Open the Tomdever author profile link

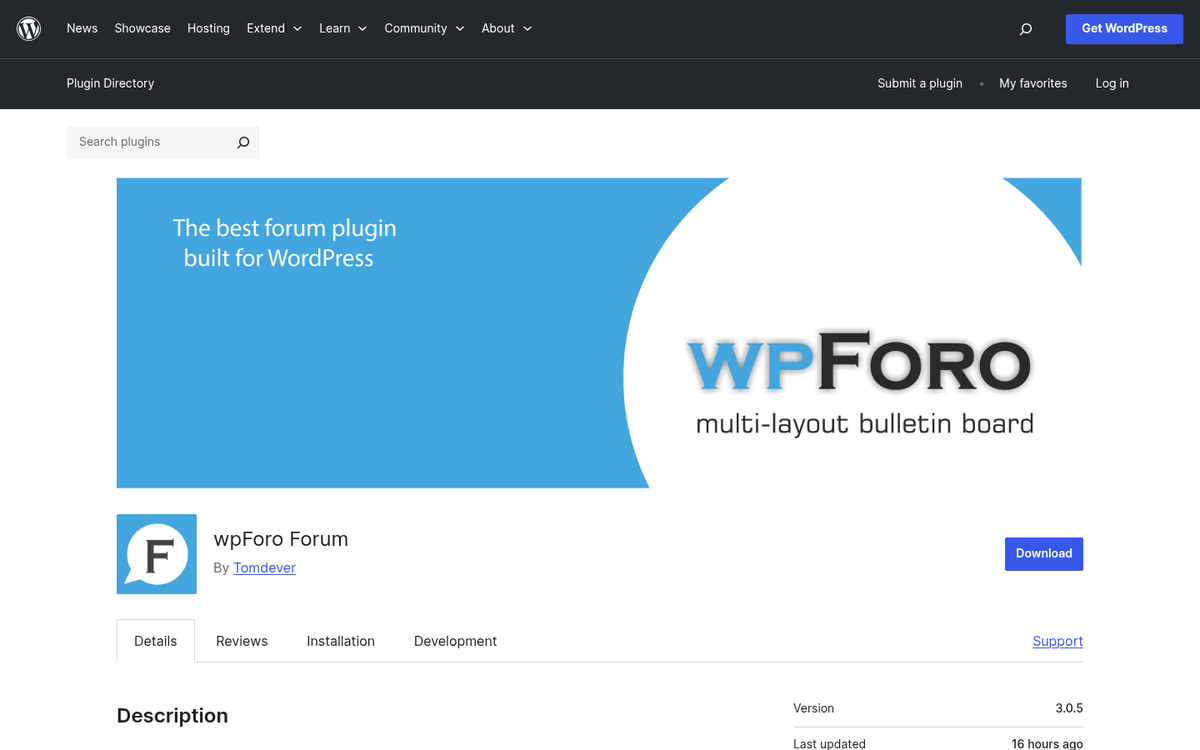click(264, 567)
